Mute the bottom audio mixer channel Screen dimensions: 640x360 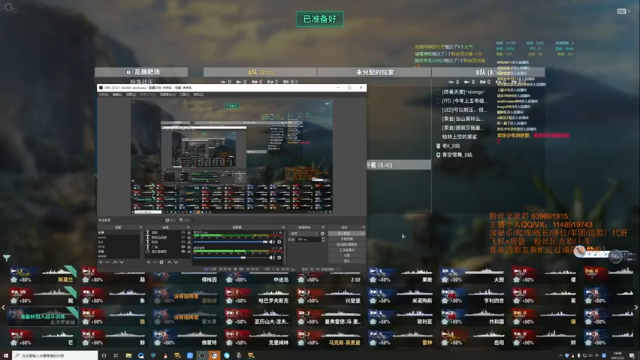click(x=271, y=258)
